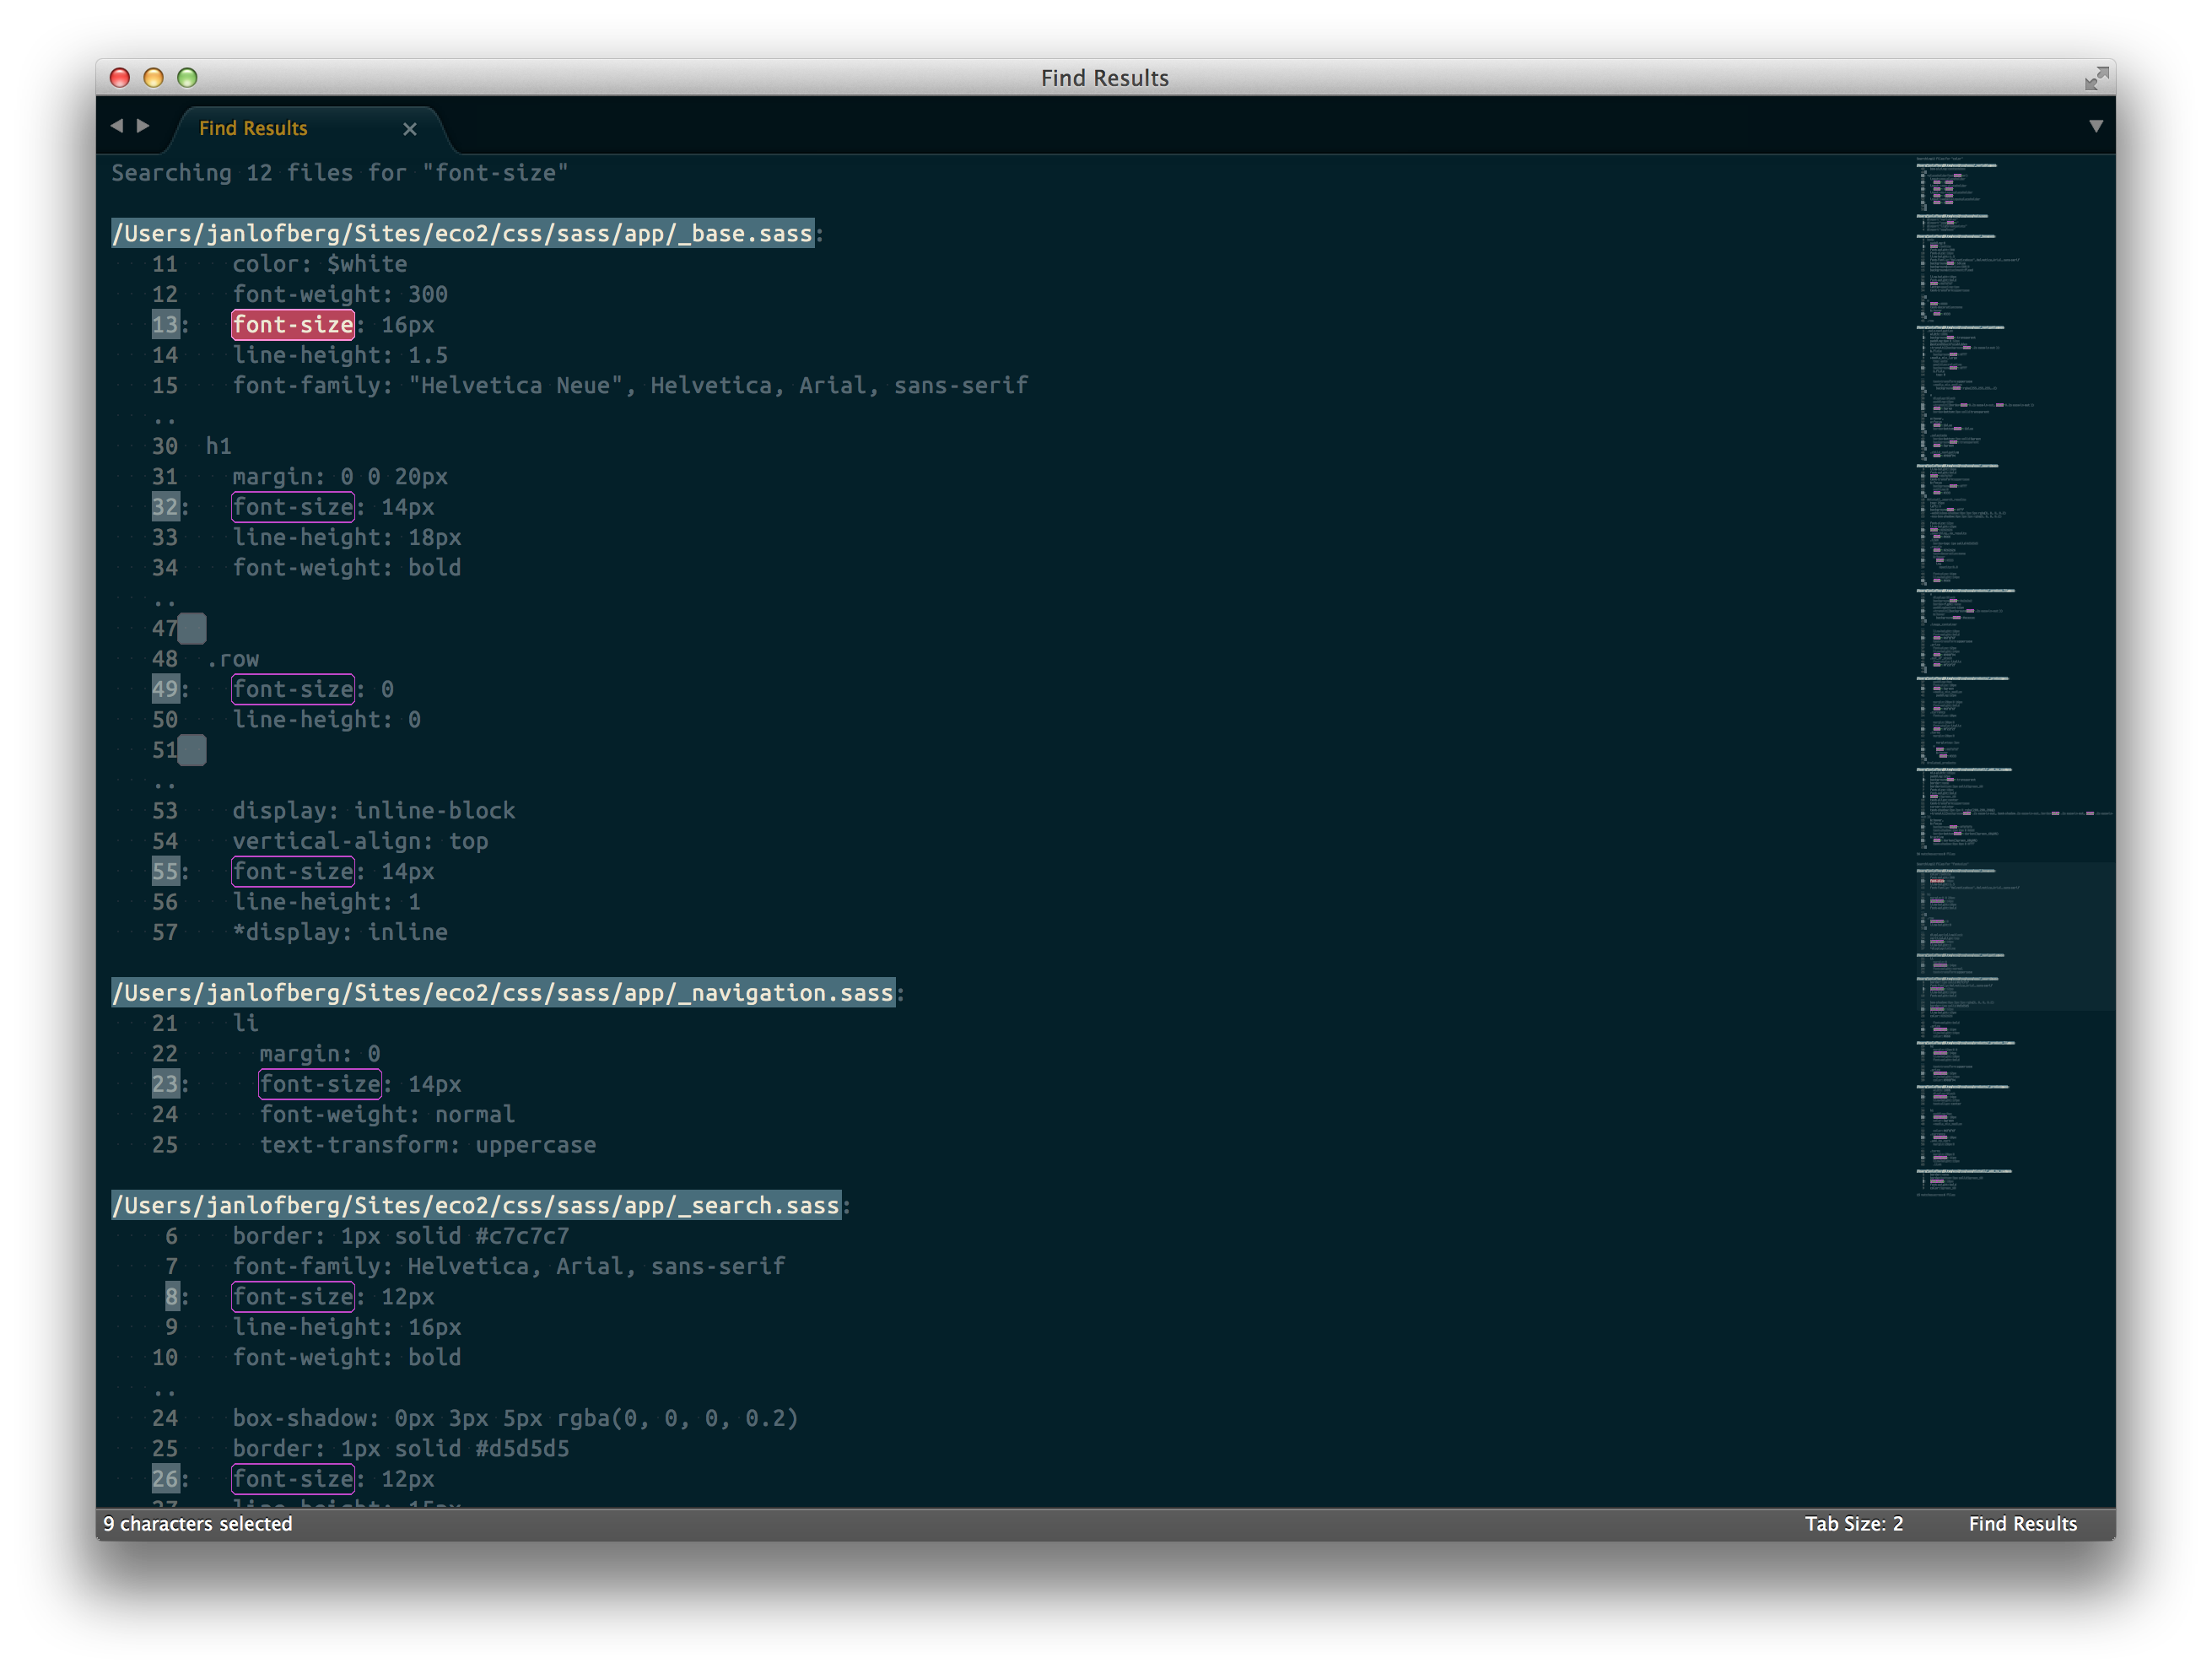
Task: Click the tab back navigation arrow
Action: [116, 126]
